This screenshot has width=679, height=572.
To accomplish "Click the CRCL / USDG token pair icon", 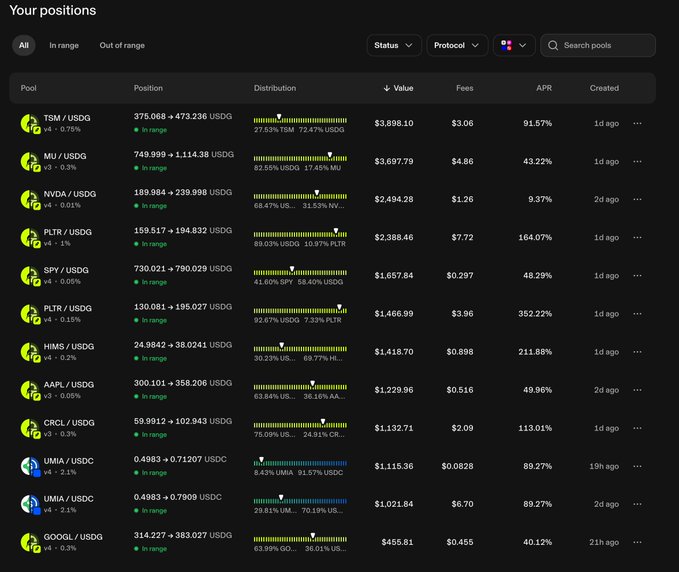I will click(x=30, y=429).
